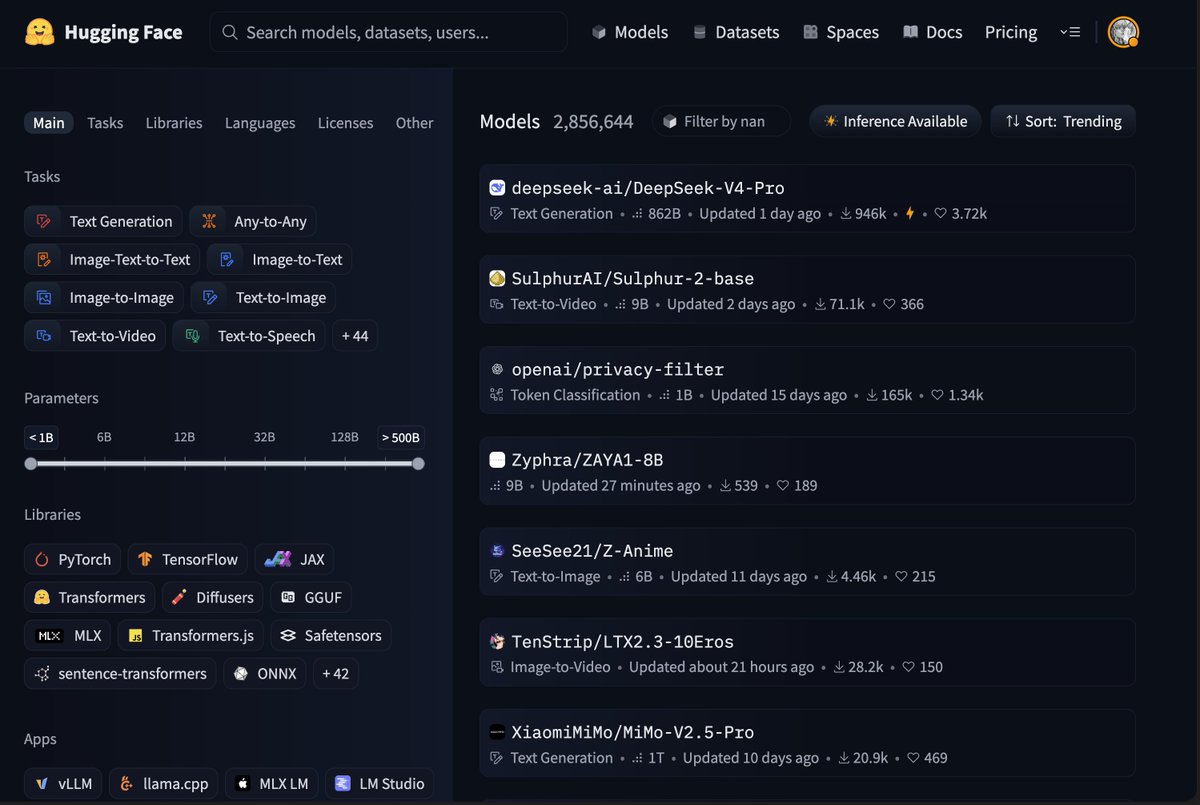Filter by llama.cpp app
This screenshot has height=805, width=1200.
tap(164, 784)
